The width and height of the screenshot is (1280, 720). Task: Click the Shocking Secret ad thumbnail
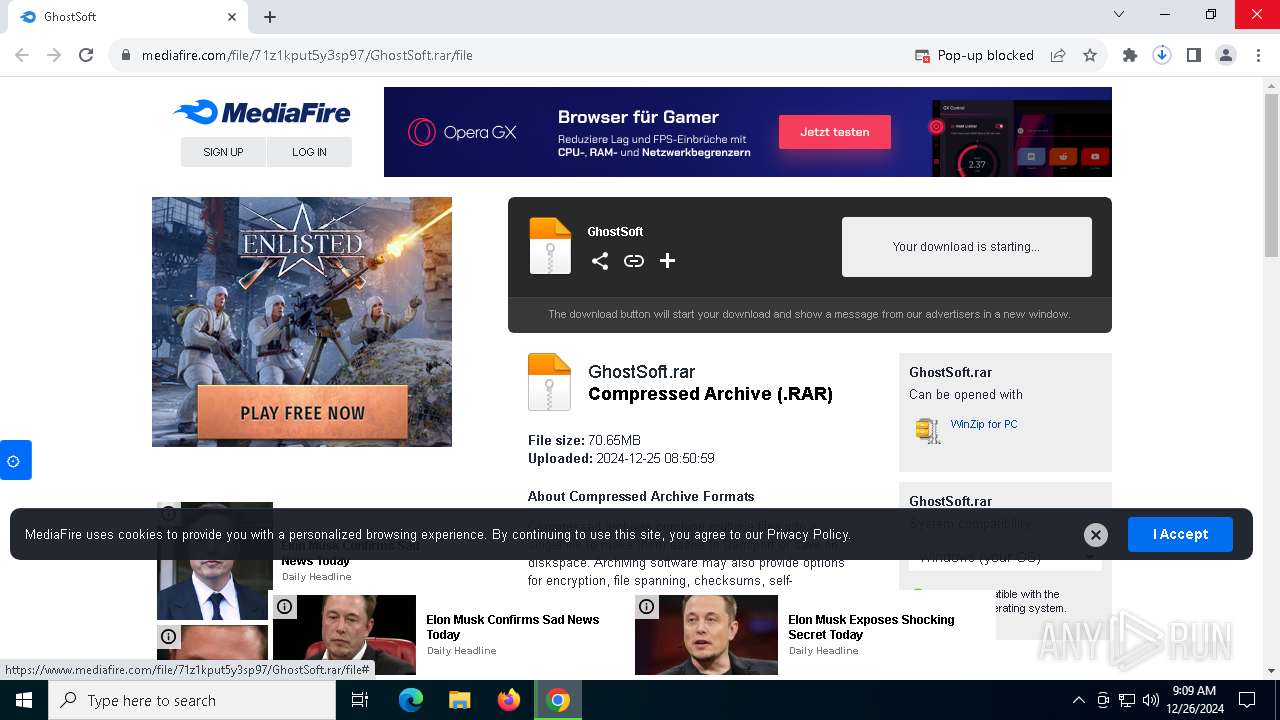[706, 635]
